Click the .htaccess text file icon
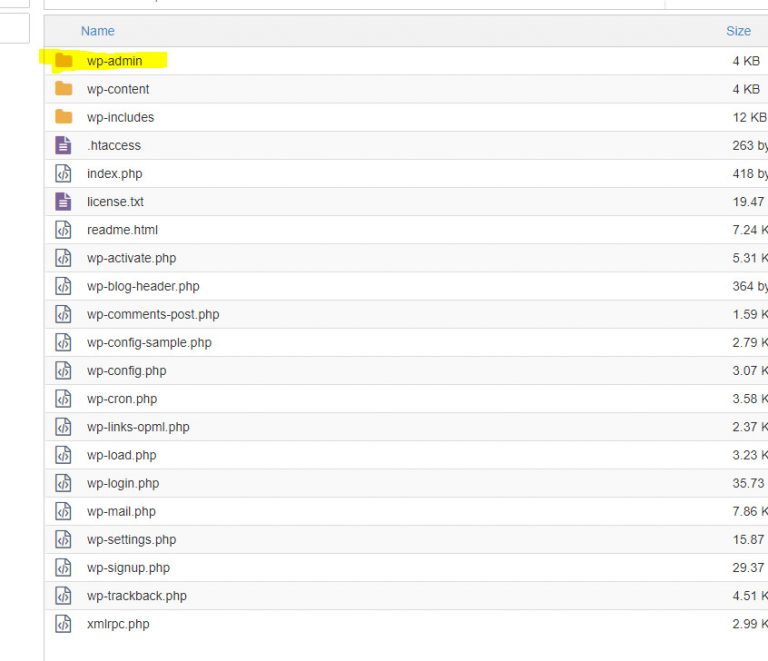The image size is (768, 661). (64, 145)
